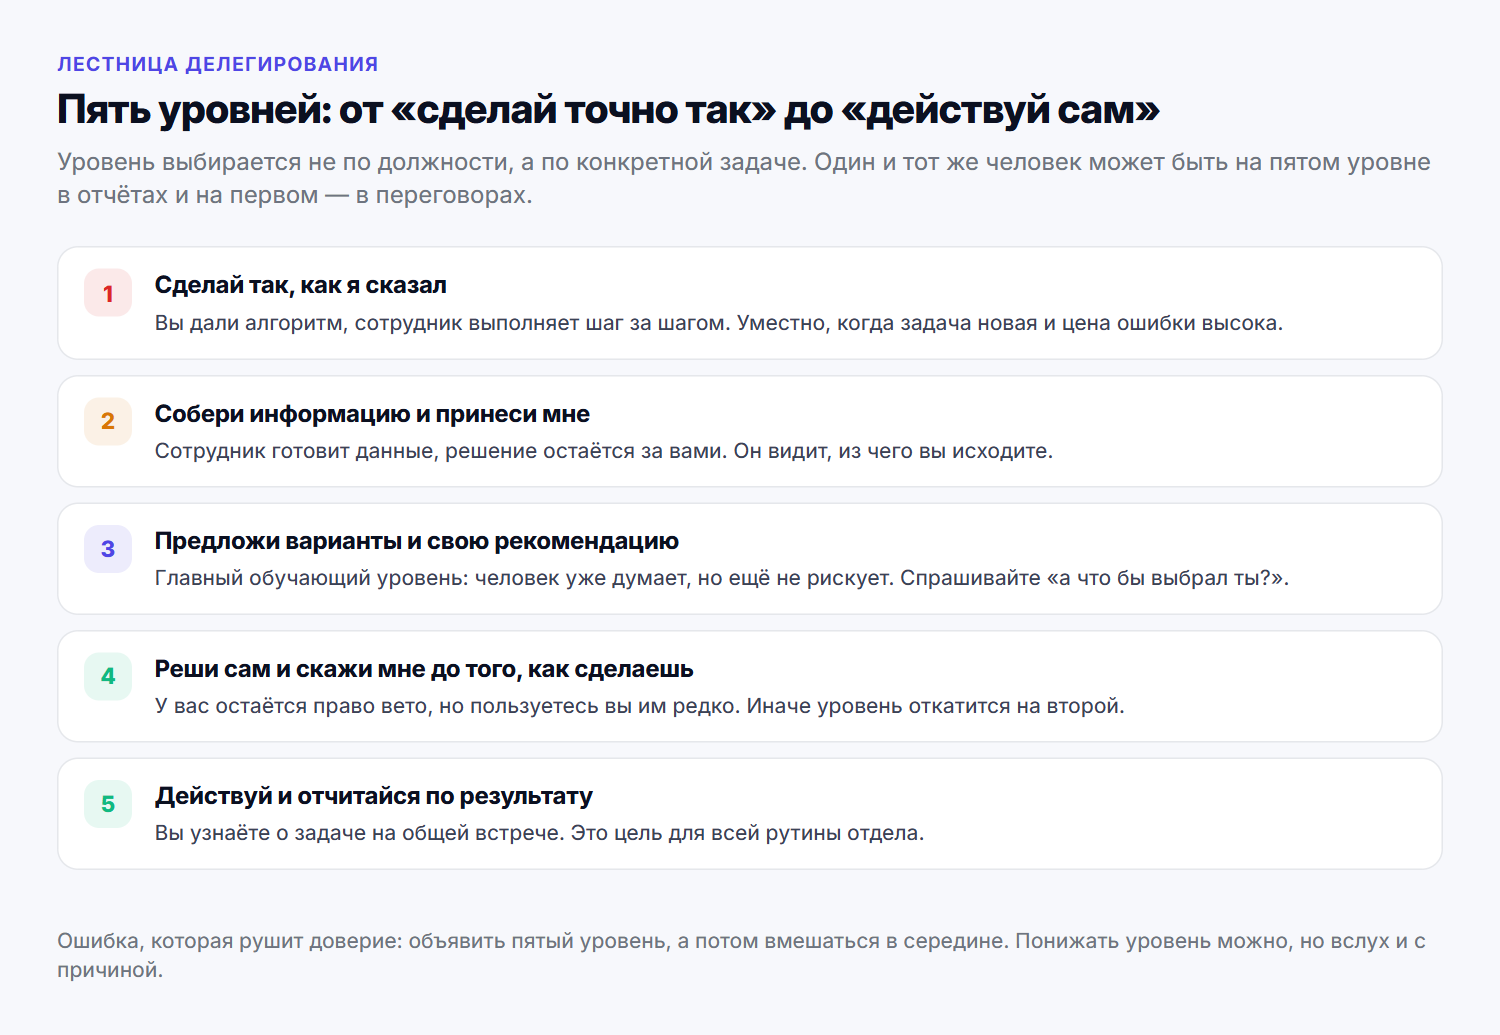Click the purple number 3 badge
Screen dimensions: 1500x1035
click(108, 549)
